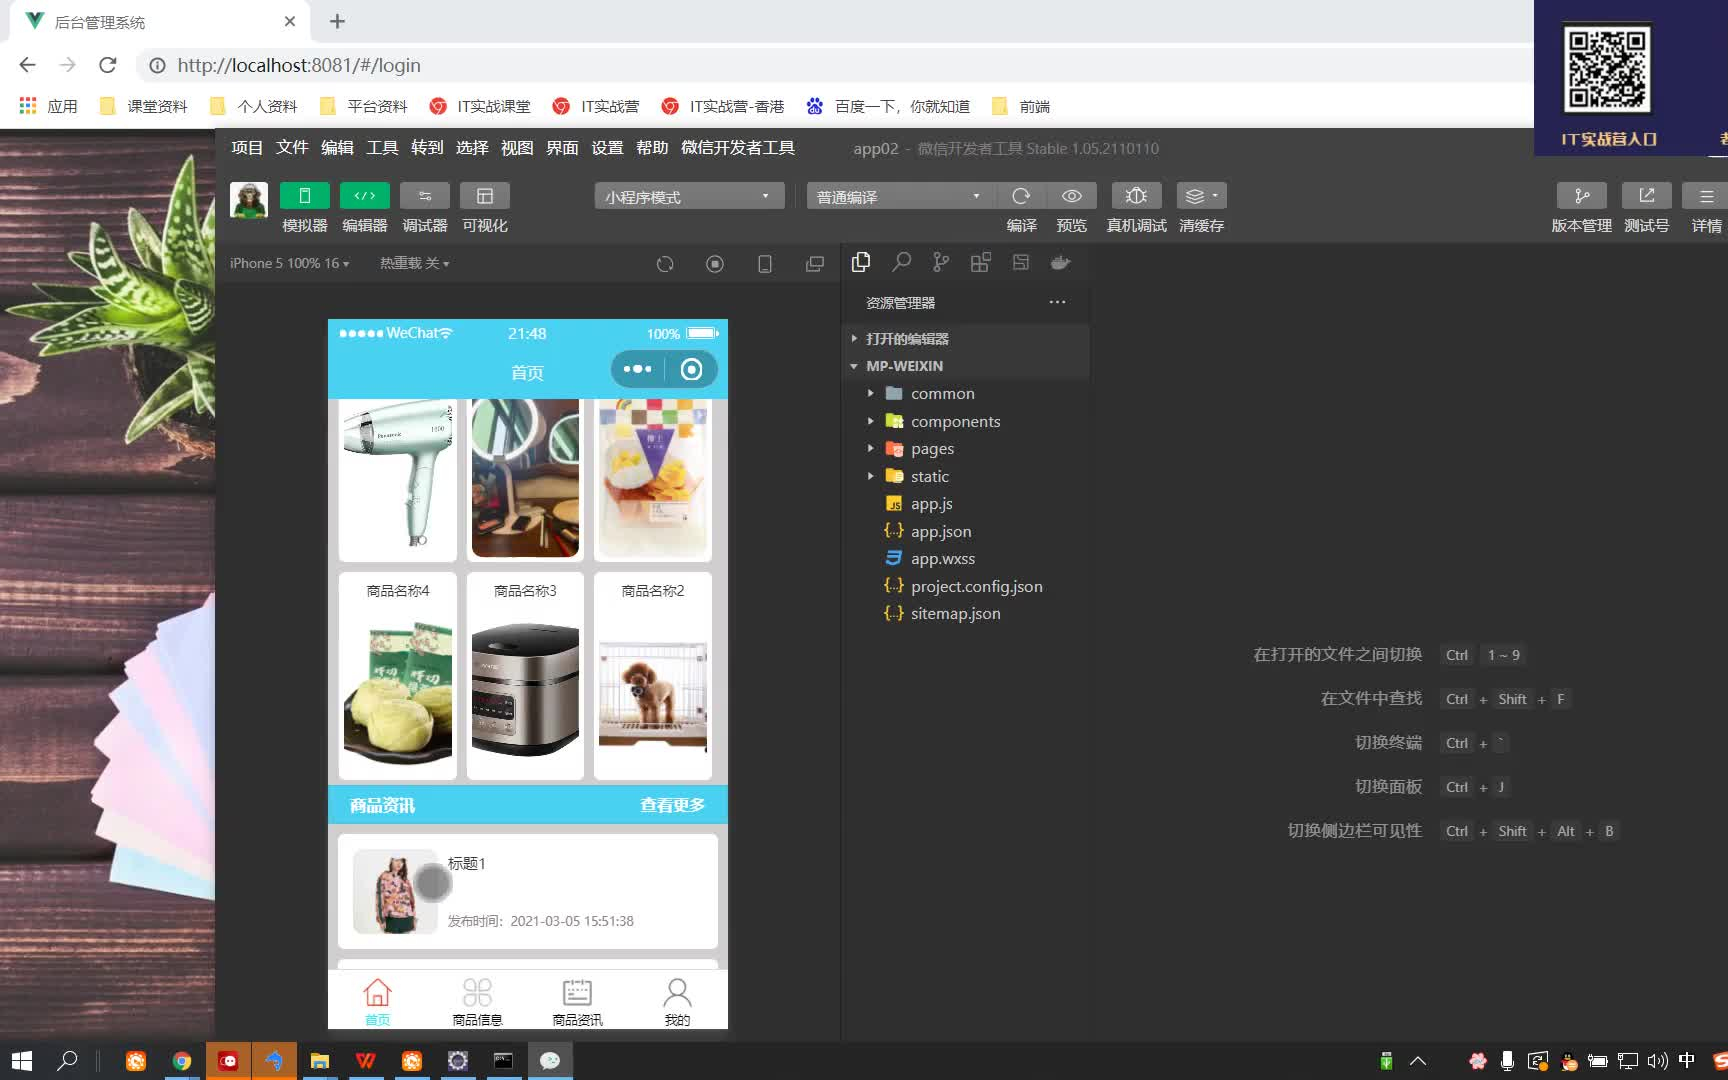Open the 设置 menu
The height and width of the screenshot is (1080, 1728).
[x=607, y=148]
